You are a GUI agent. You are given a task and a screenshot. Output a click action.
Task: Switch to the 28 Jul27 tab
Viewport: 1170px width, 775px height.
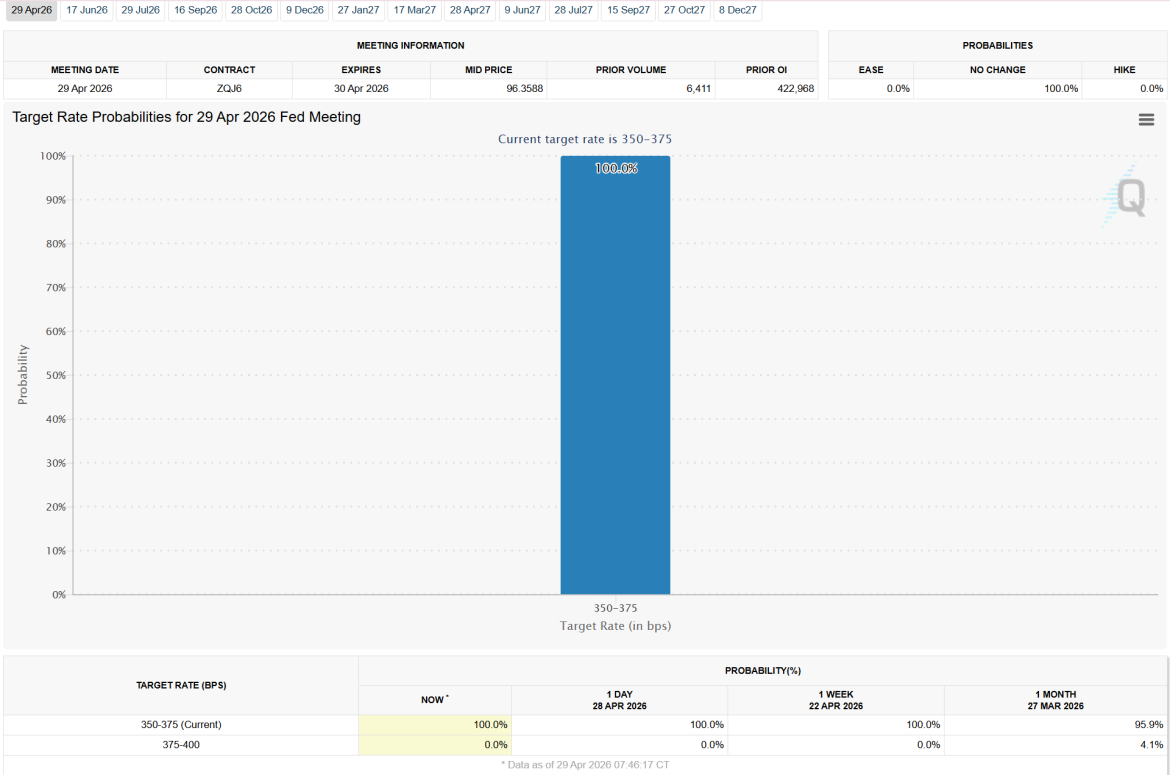coord(574,10)
